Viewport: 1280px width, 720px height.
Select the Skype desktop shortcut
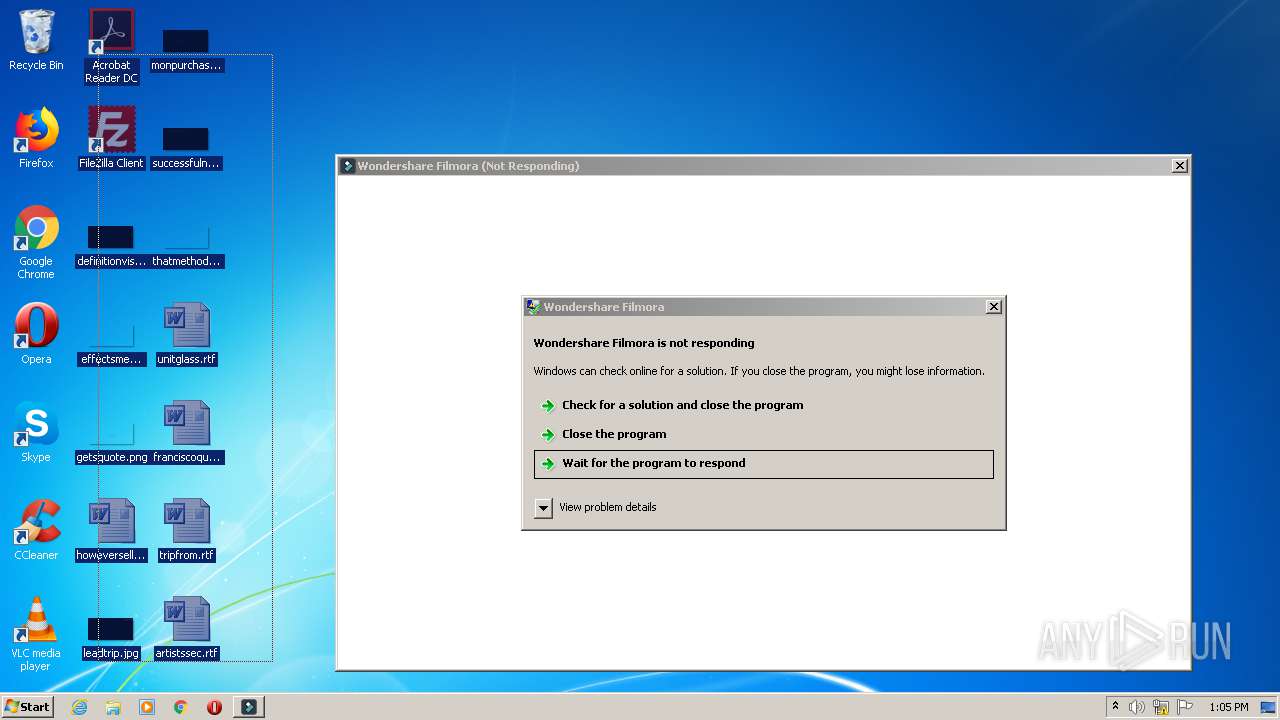point(36,432)
